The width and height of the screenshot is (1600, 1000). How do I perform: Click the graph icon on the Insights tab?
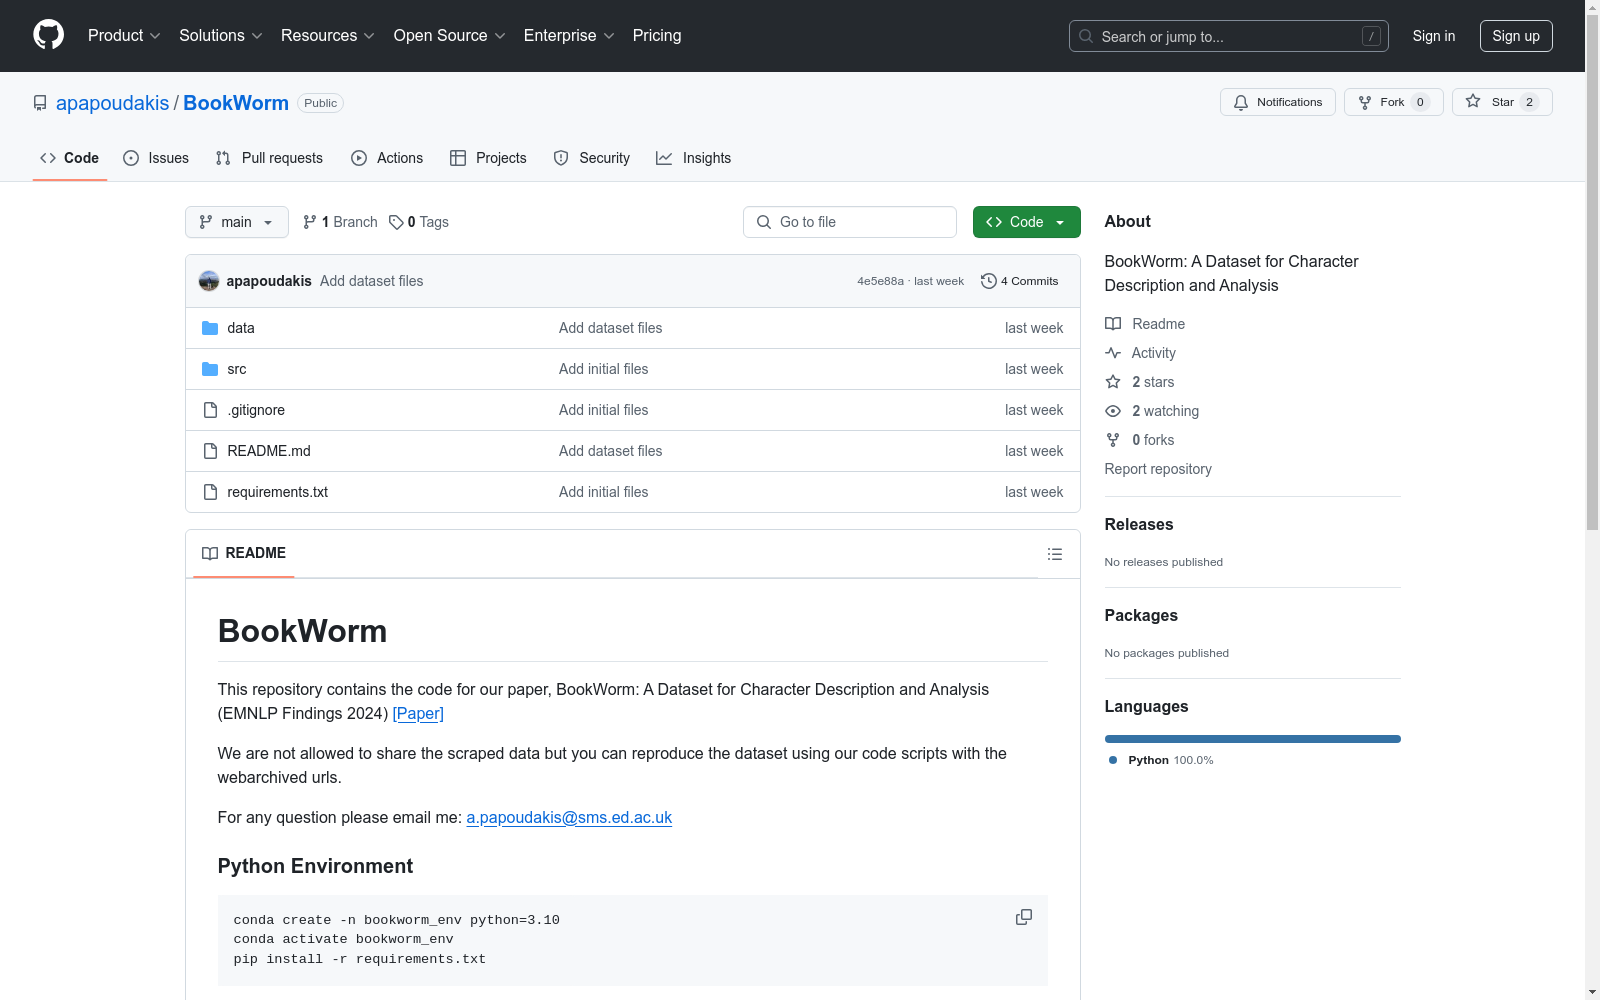click(664, 158)
